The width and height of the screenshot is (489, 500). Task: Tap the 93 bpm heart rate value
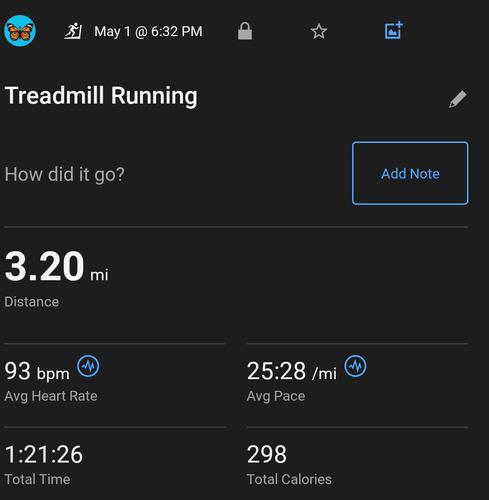click(x=37, y=371)
